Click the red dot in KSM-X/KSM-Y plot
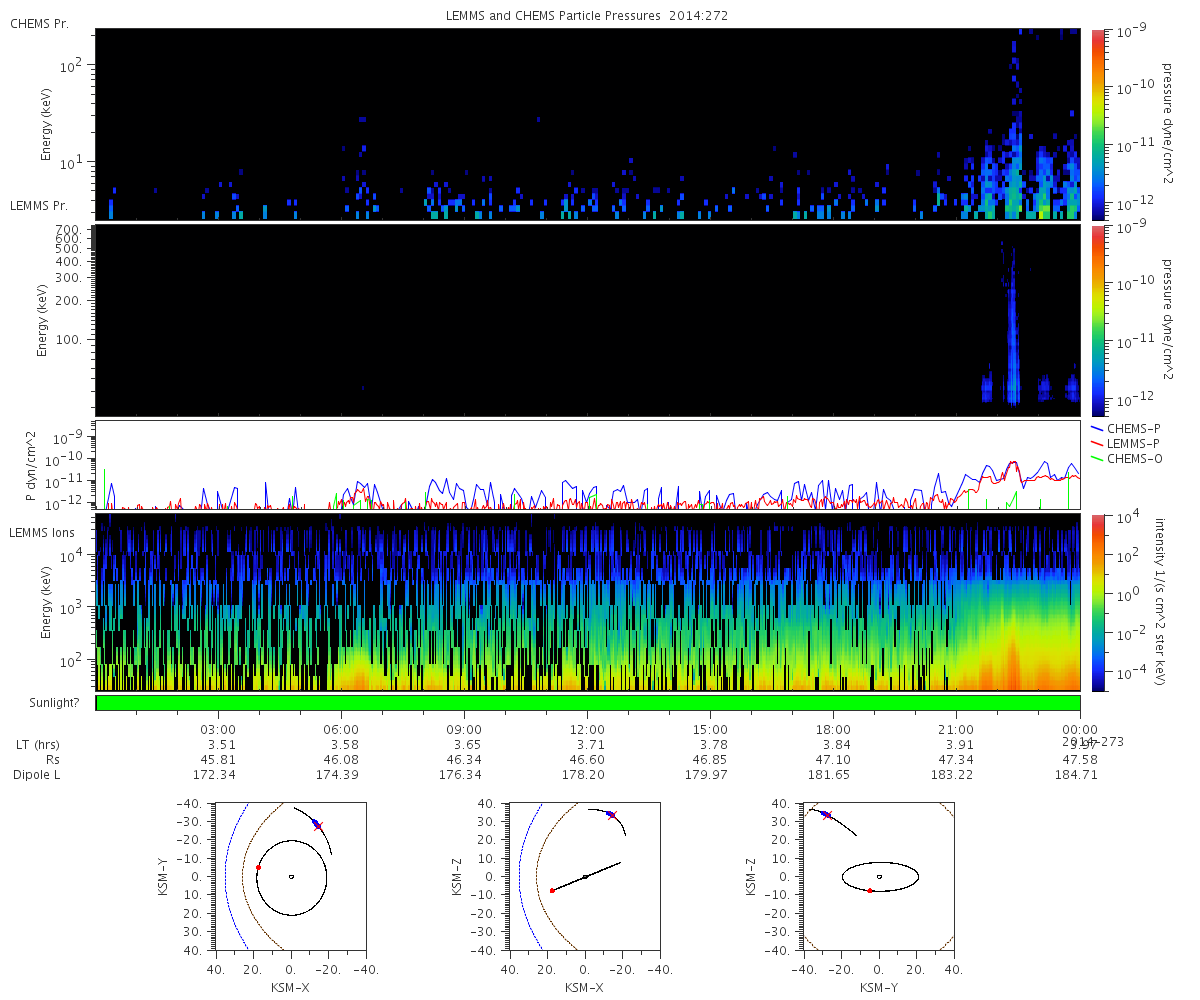The image size is (1200, 1000). (258, 868)
